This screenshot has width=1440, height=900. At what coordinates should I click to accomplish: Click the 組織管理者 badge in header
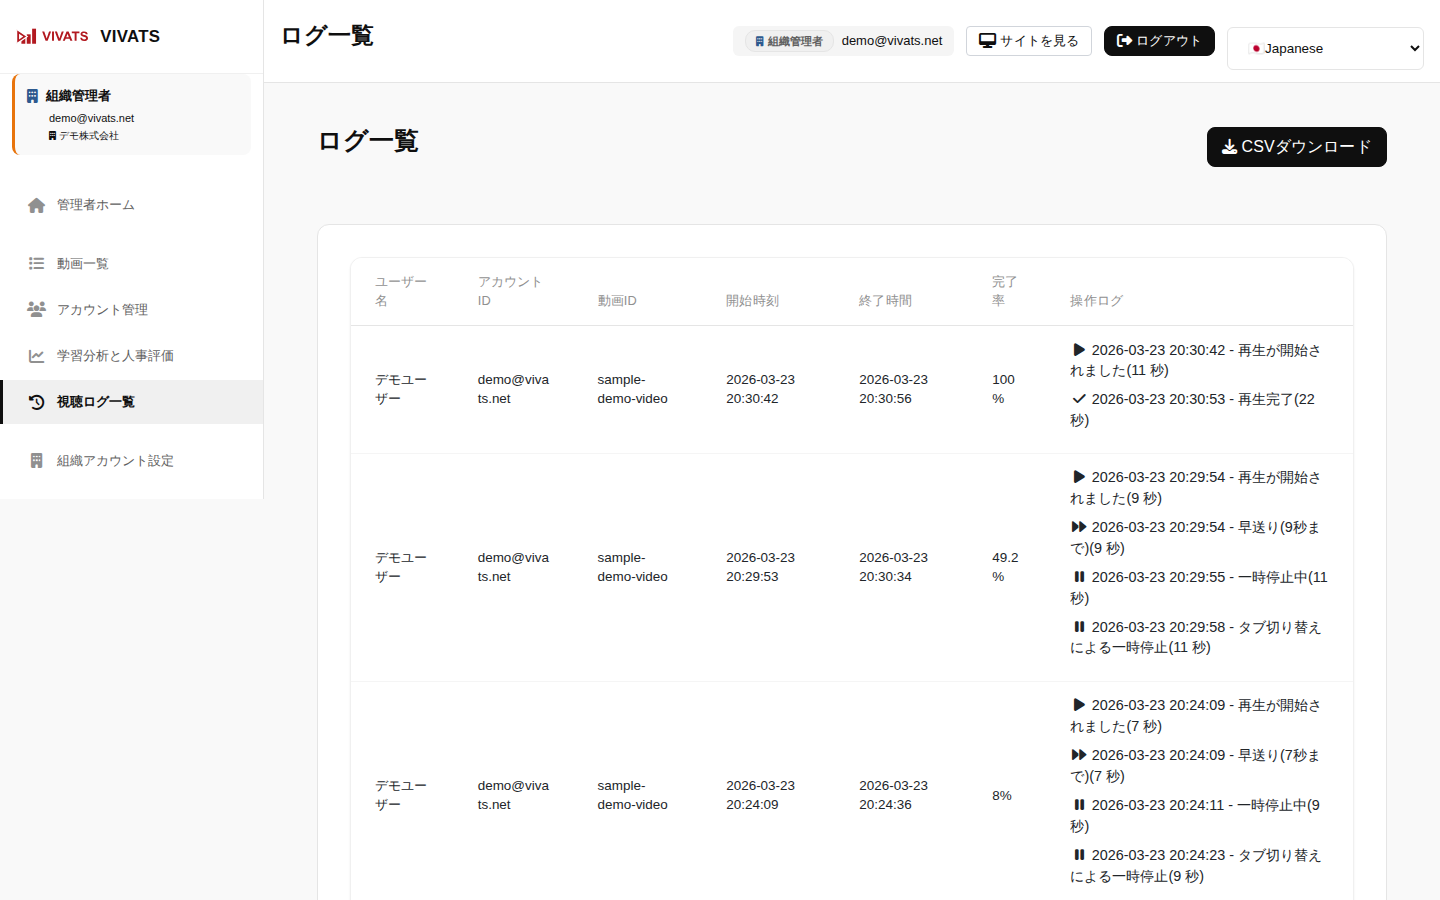pyautogui.click(x=789, y=41)
